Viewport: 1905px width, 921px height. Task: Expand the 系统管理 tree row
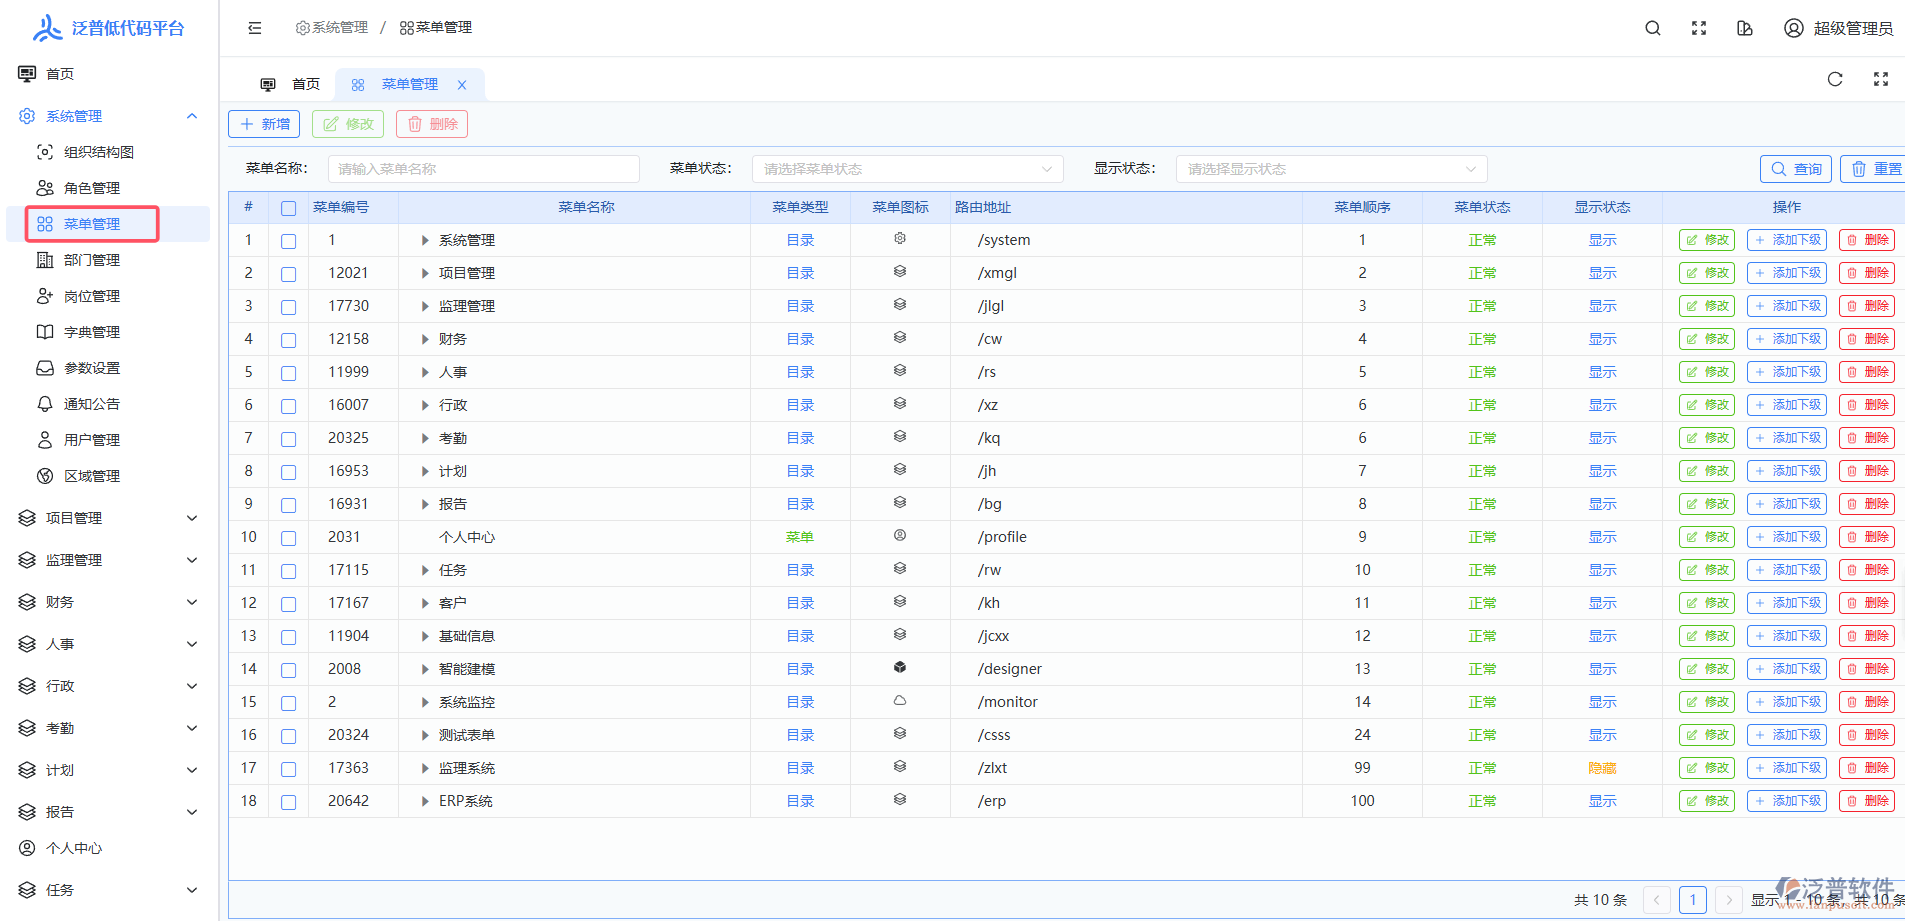point(425,241)
